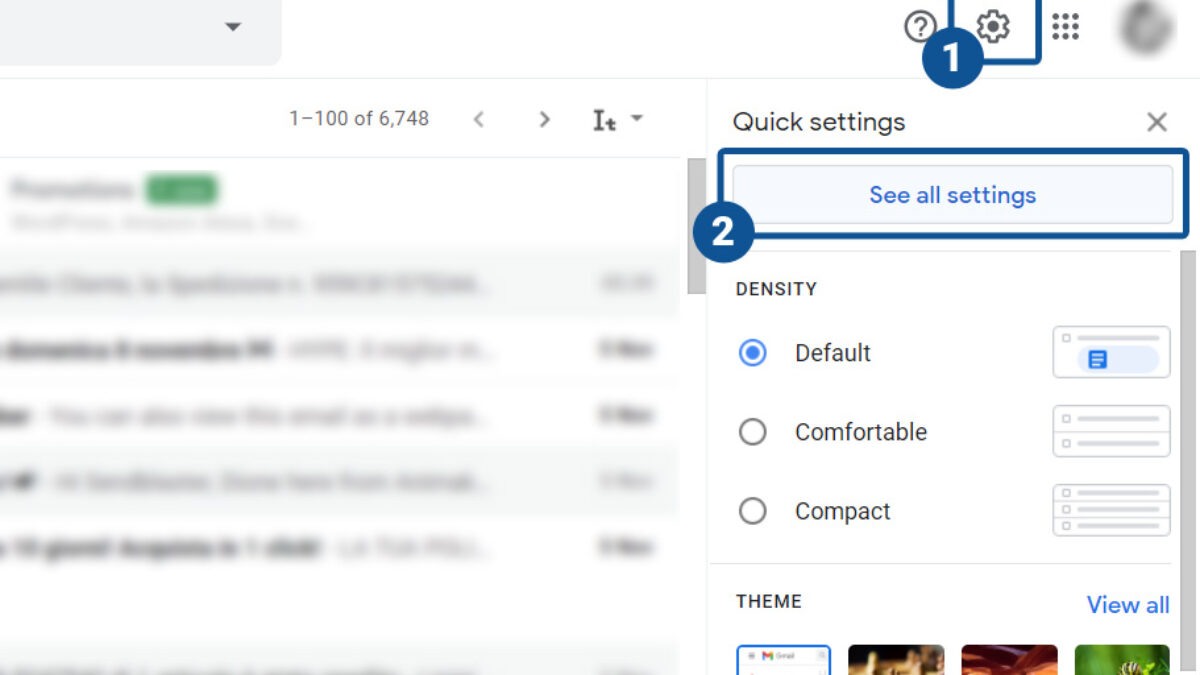Go to older emails page

tap(544, 120)
